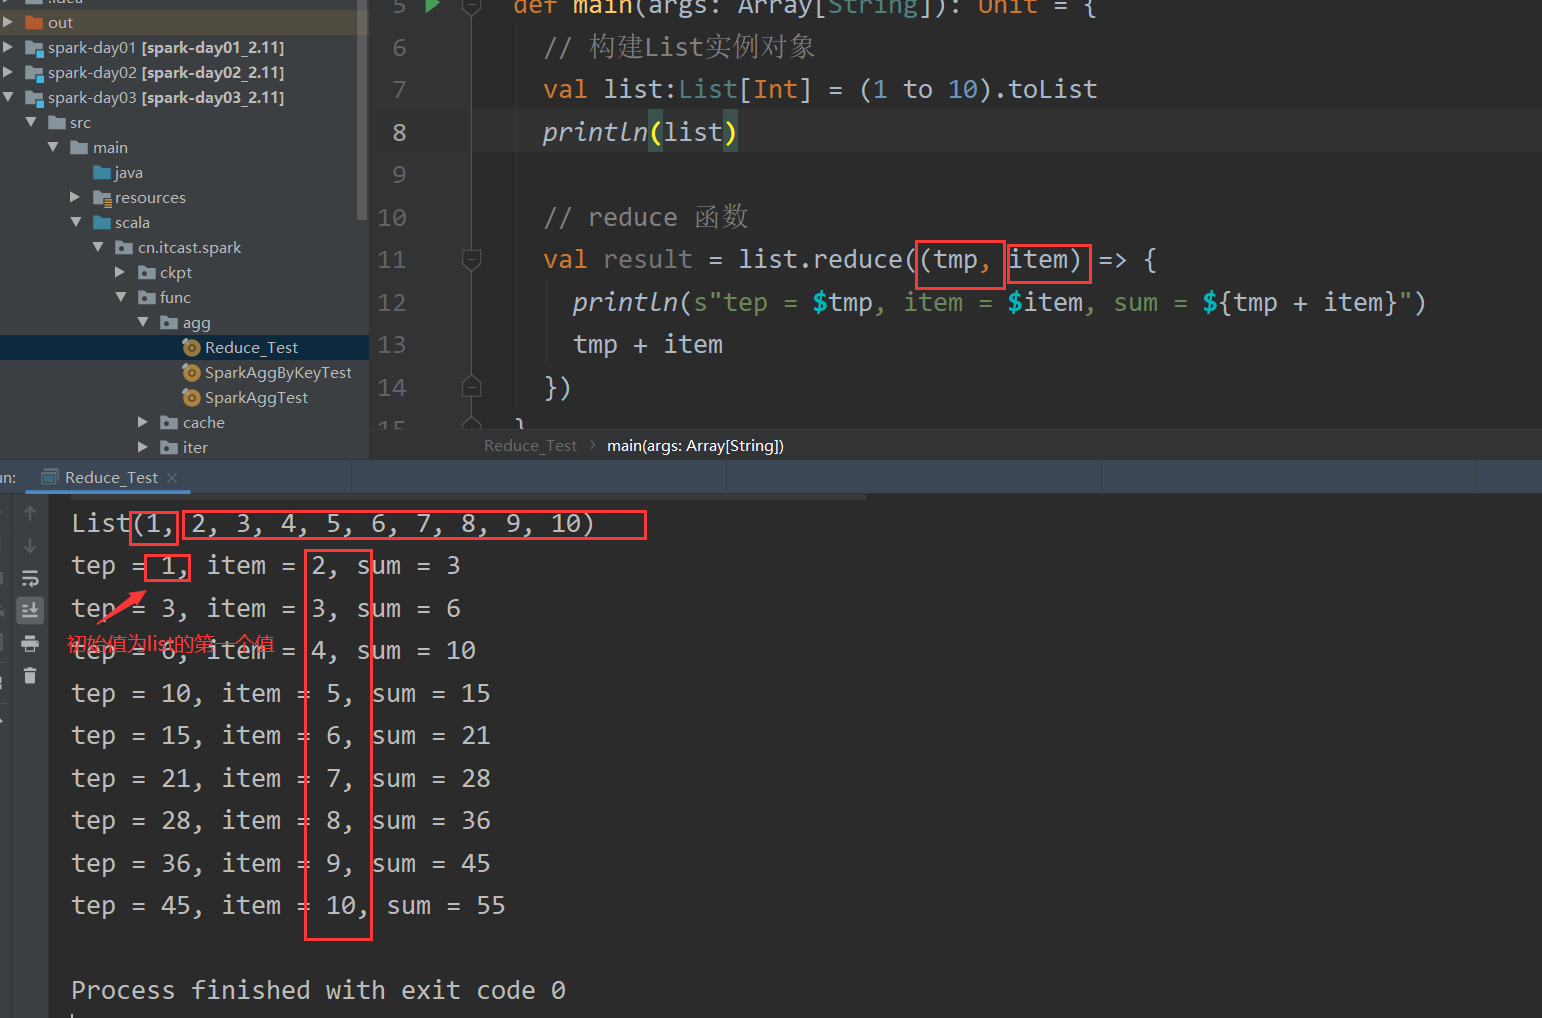Open SparkAggTest in the project tree
Screen dimensions: 1542x1018
click(256, 397)
